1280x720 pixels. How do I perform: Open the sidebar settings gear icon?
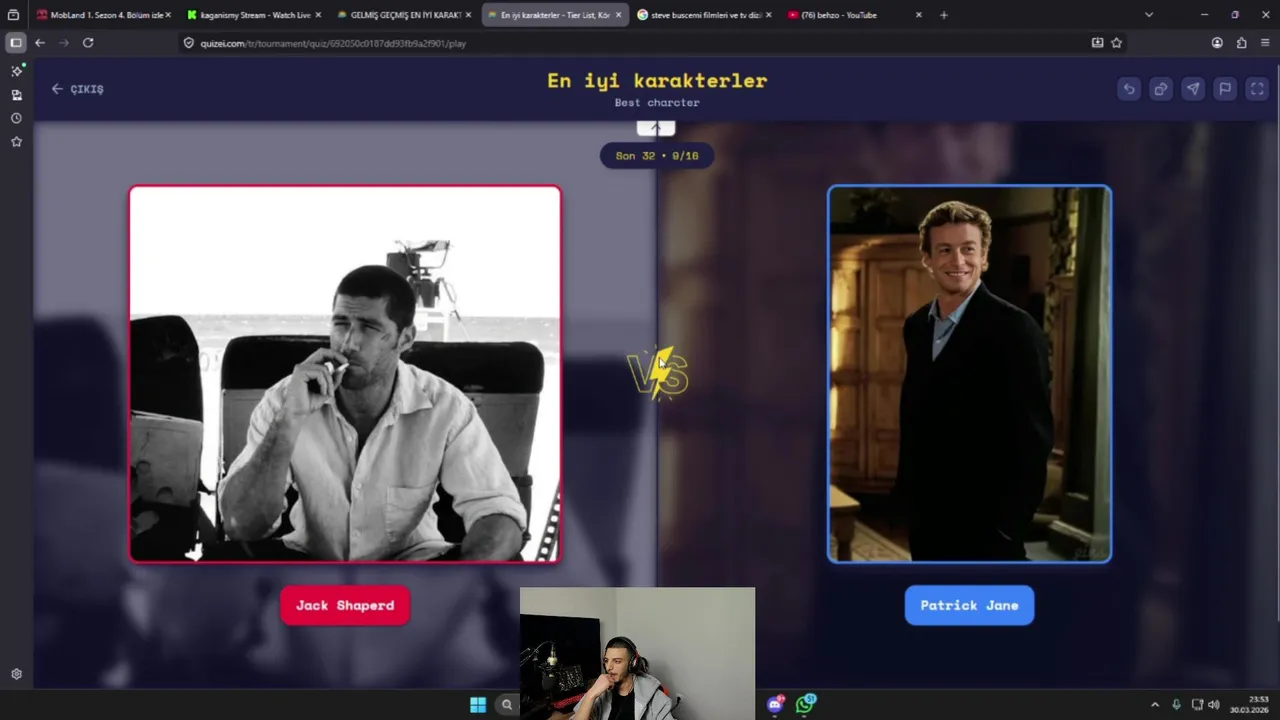point(16,674)
